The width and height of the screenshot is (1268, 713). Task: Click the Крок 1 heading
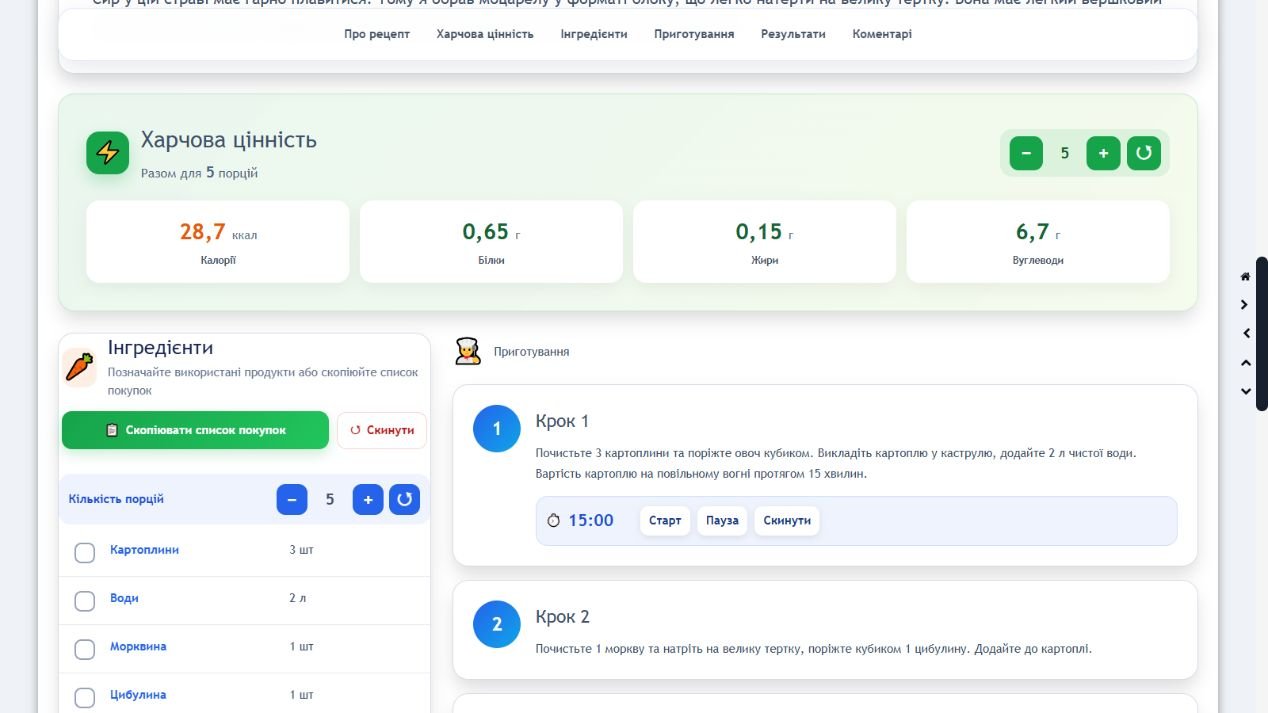click(x=563, y=421)
